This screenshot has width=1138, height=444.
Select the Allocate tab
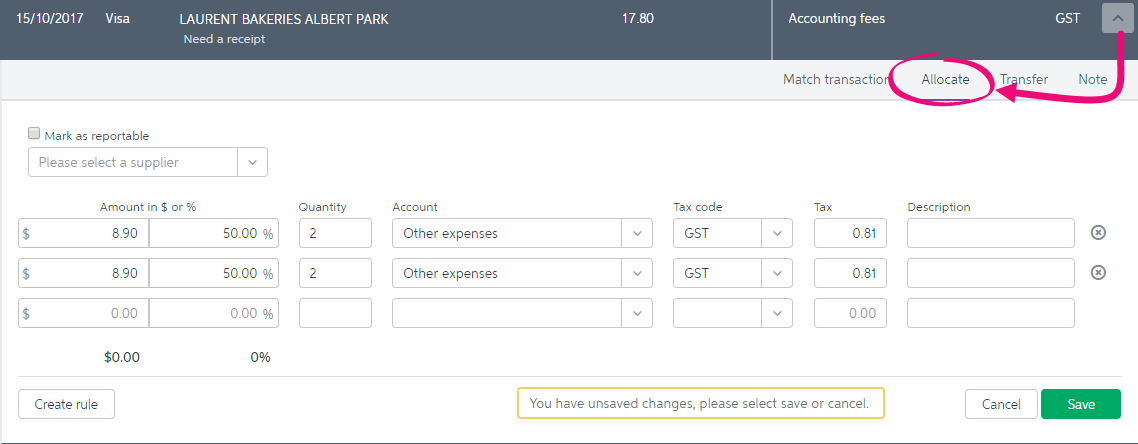coord(945,80)
